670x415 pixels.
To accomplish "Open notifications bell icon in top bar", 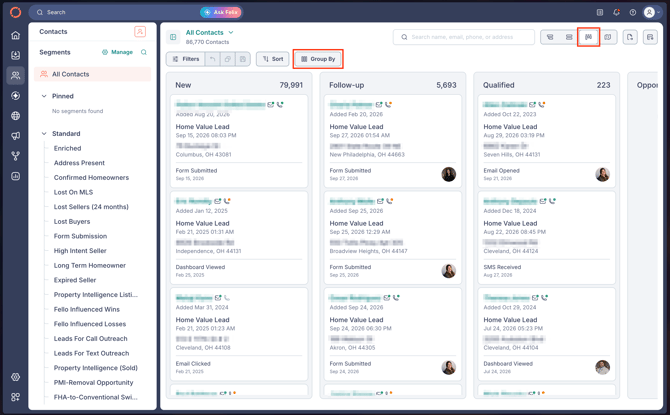I will click(616, 12).
